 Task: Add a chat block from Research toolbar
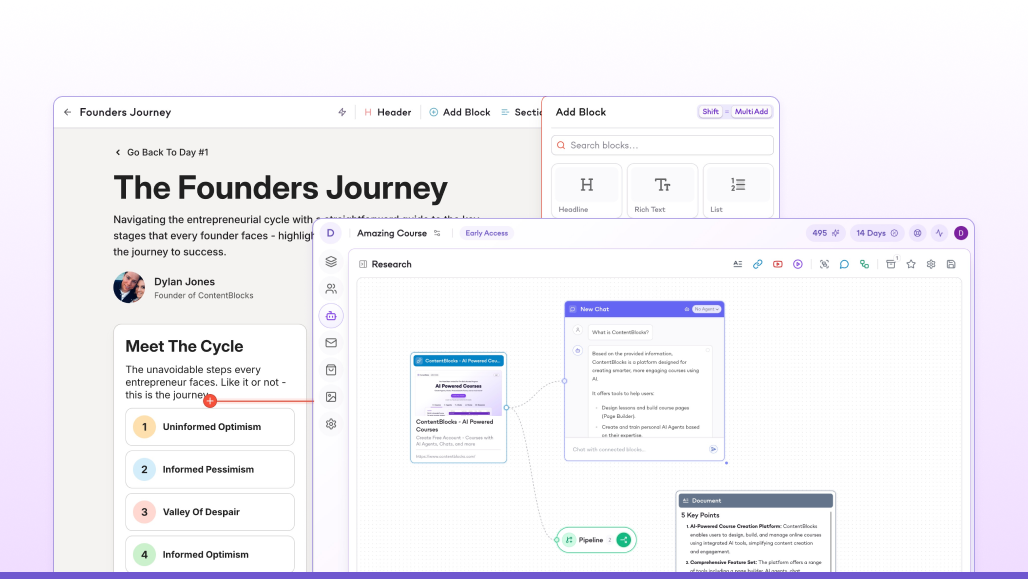(844, 264)
